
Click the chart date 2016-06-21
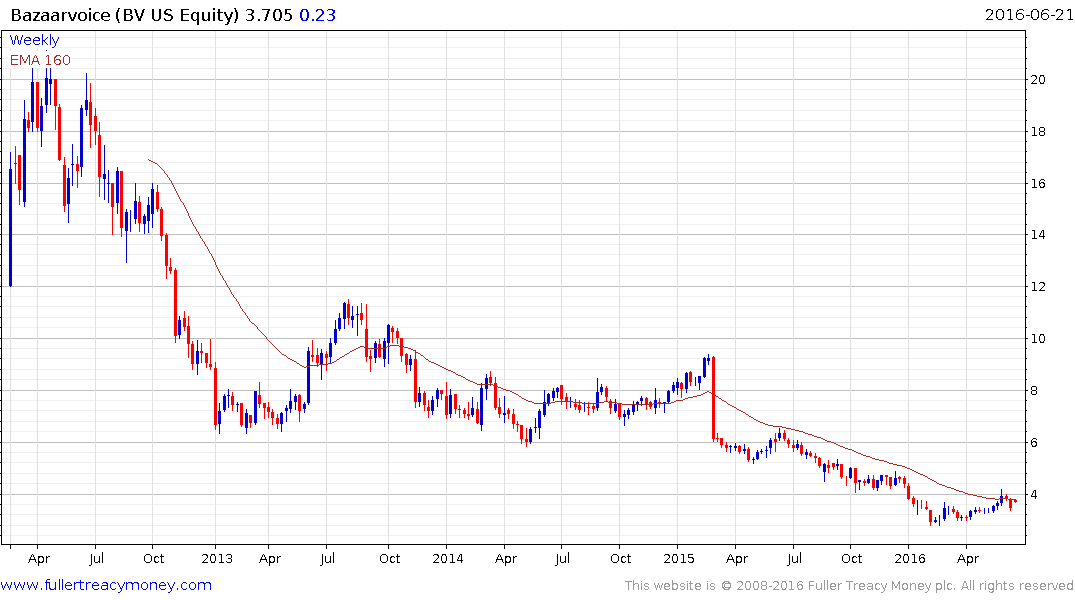(x=1028, y=14)
